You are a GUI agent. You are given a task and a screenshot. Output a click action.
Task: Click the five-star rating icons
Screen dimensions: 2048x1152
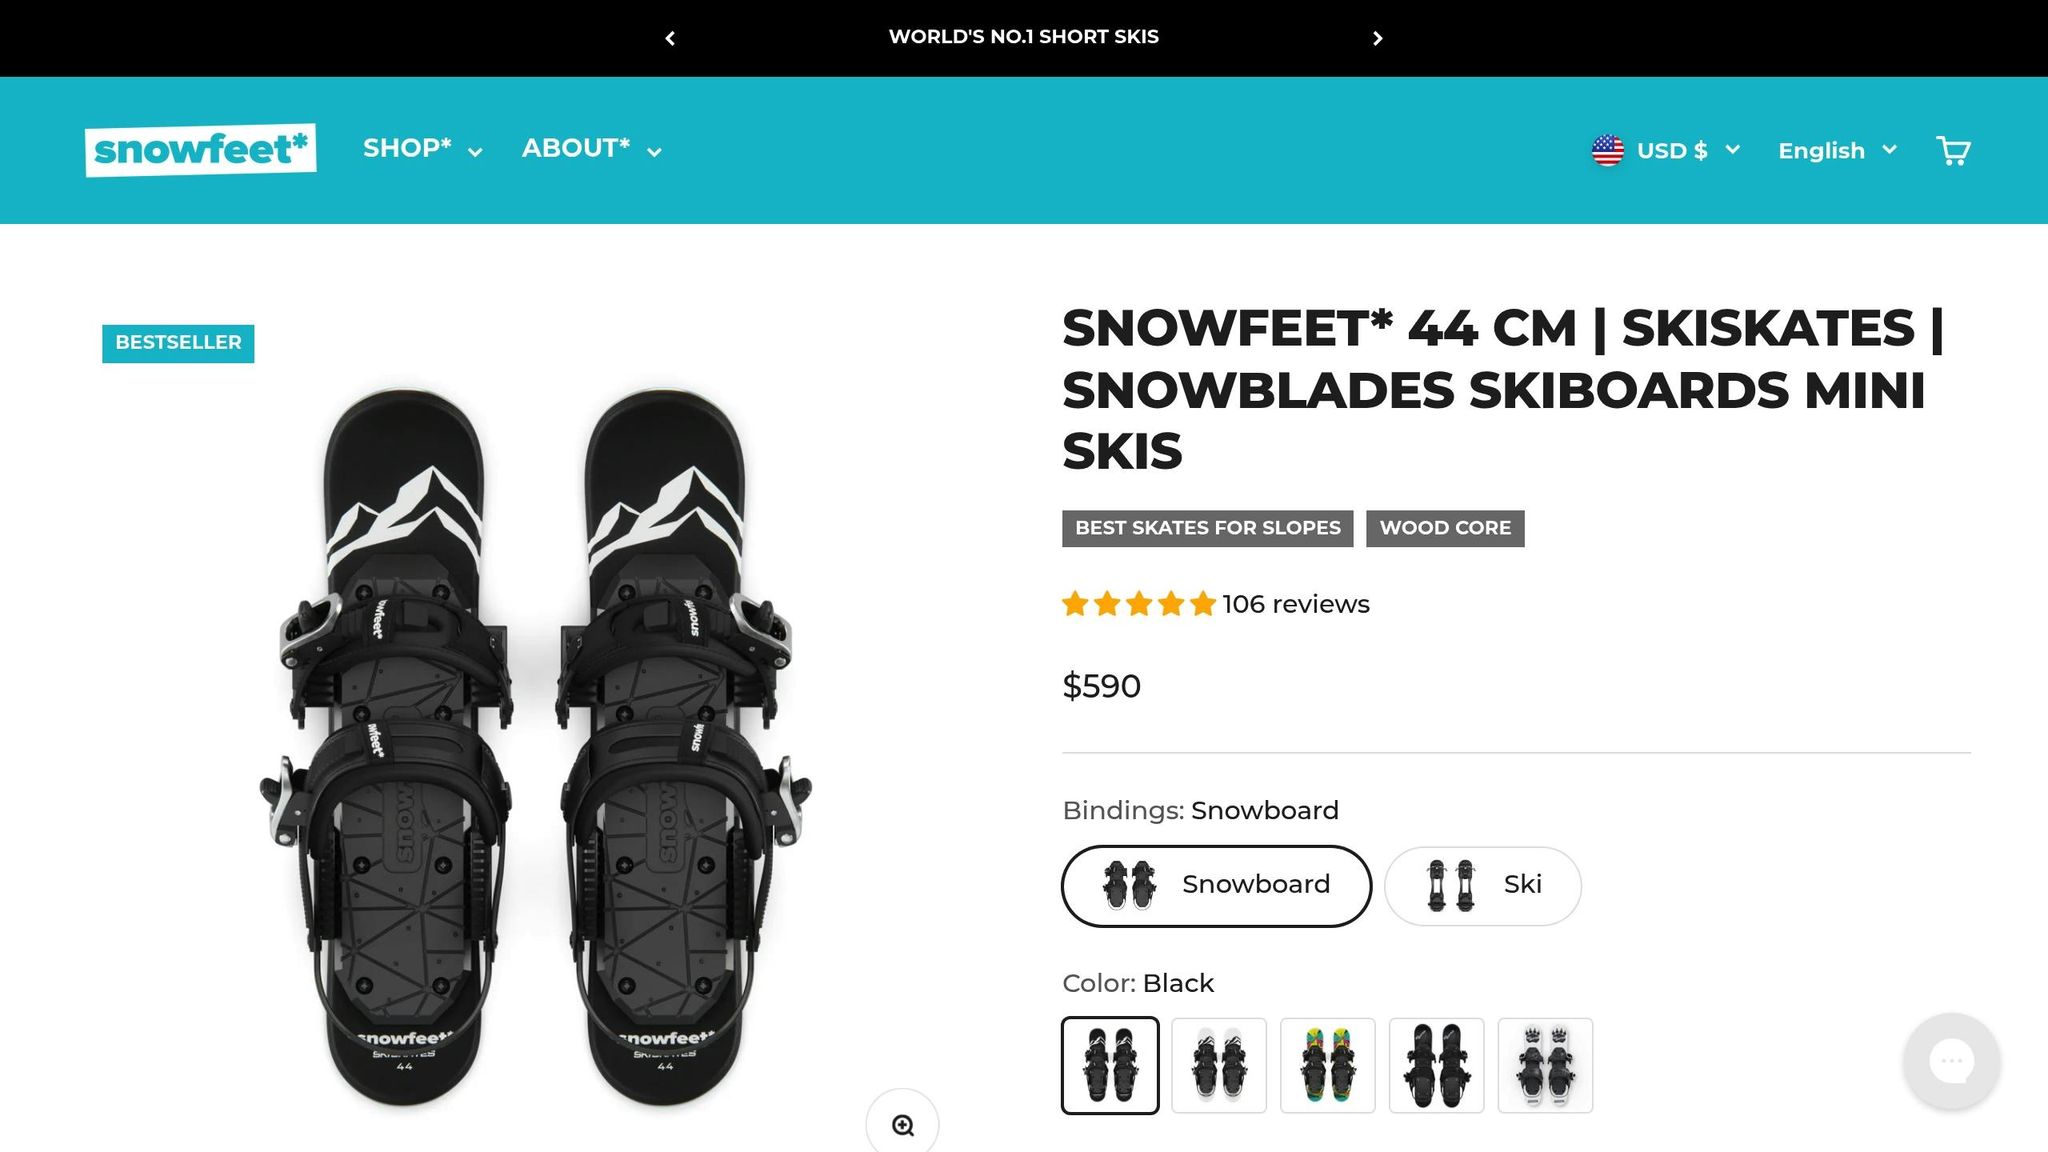tap(1138, 604)
